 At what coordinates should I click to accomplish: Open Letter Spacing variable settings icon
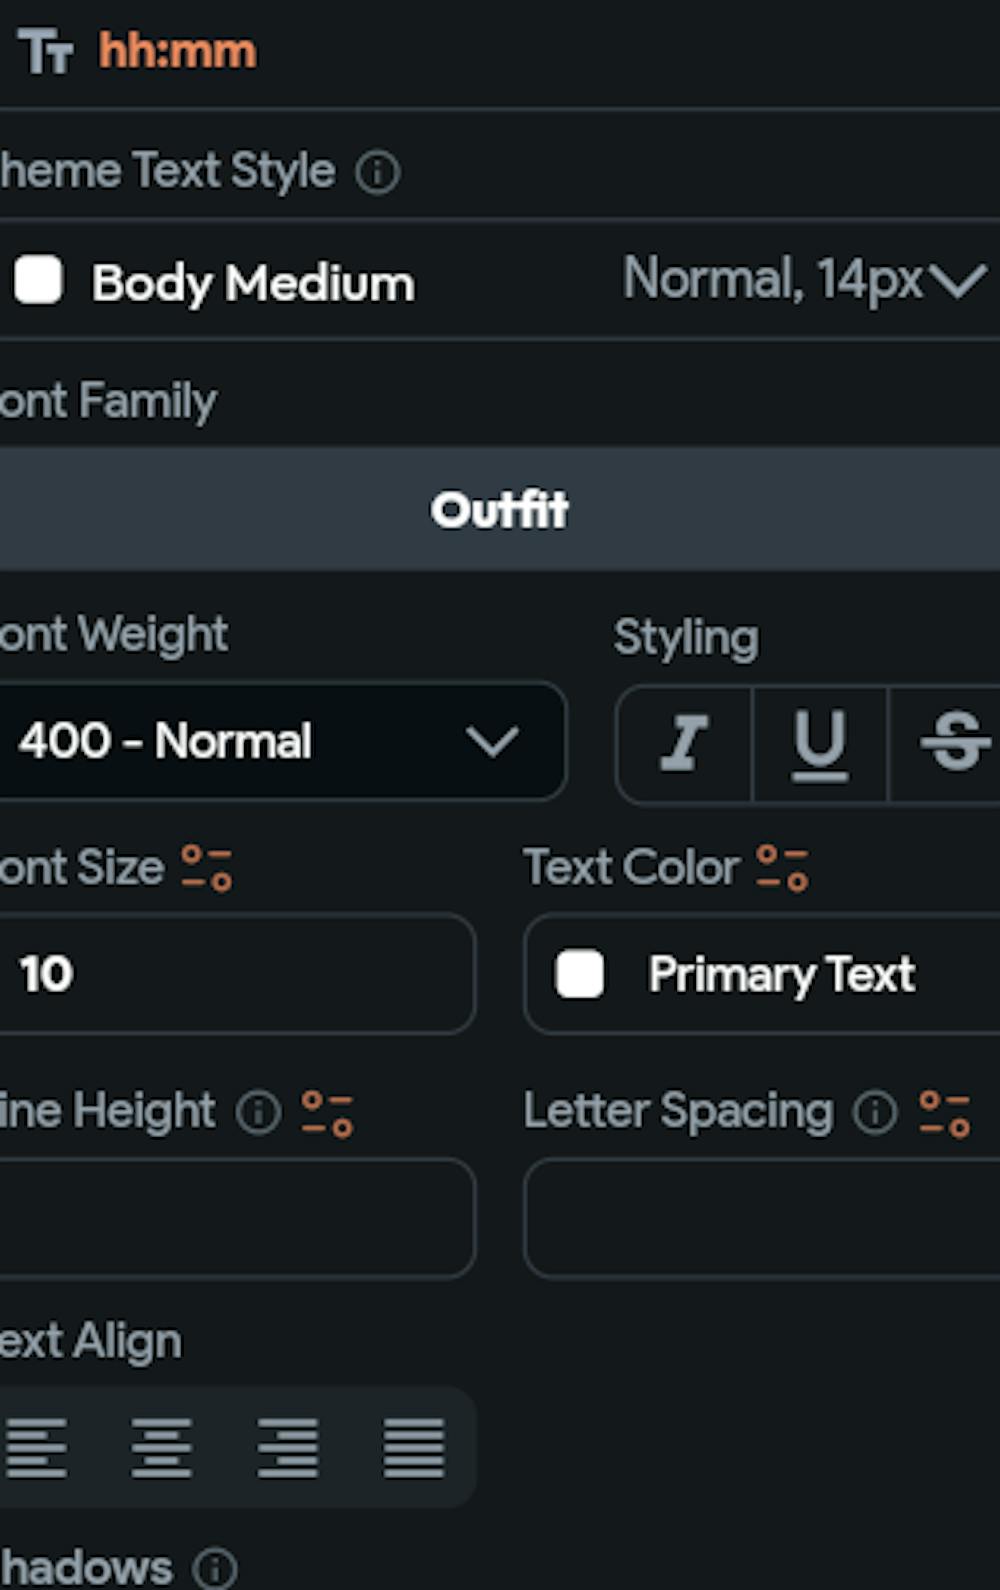945,1113
